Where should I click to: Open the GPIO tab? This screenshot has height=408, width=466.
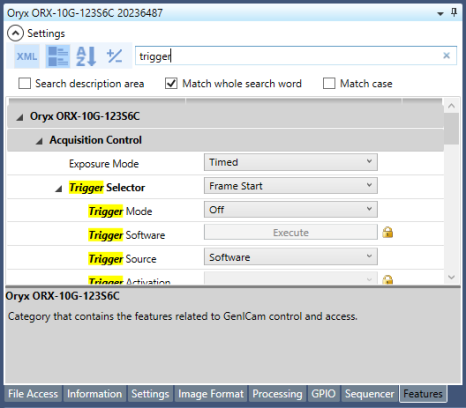(x=323, y=394)
